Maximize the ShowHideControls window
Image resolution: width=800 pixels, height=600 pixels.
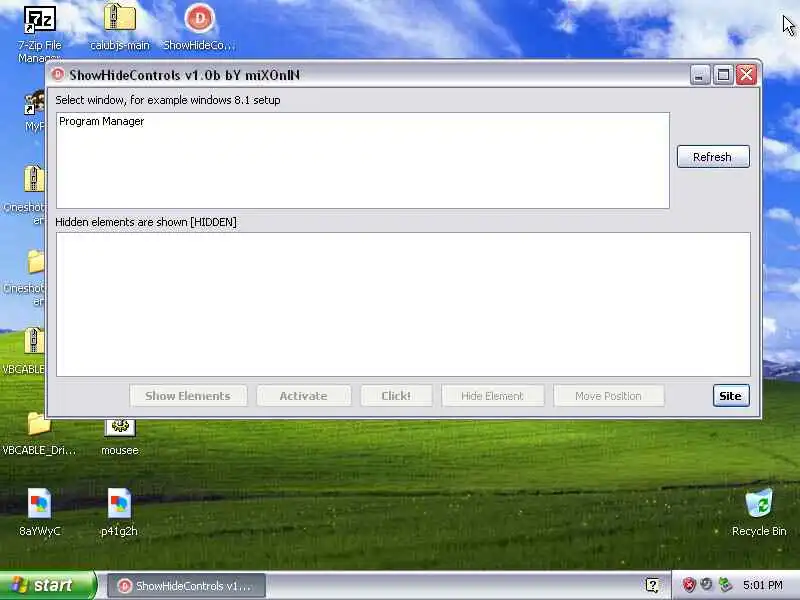click(723, 75)
